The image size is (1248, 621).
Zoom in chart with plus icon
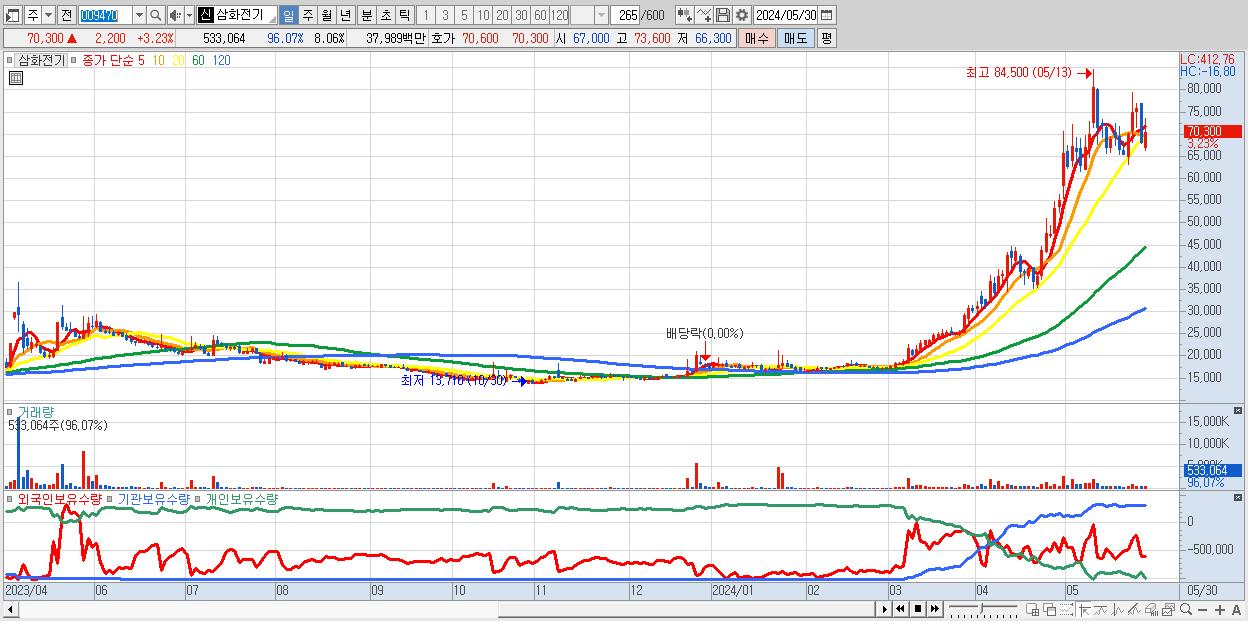(1220, 609)
